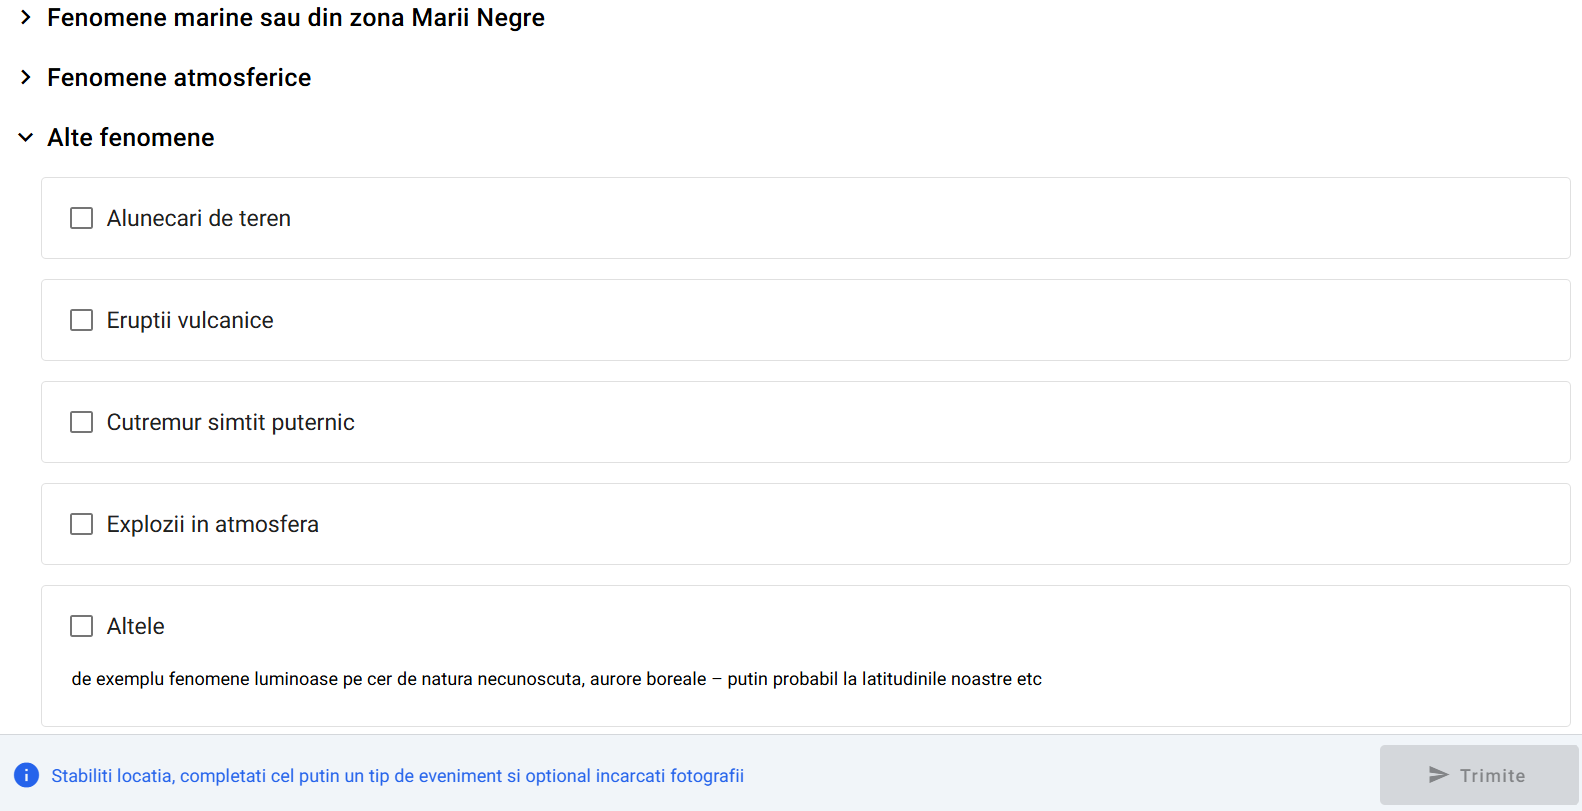Expand Fenomene marine sau din zona Marii Negre
Viewport: 1582px width, 811px height.
pyautogui.click(x=295, y=18)
